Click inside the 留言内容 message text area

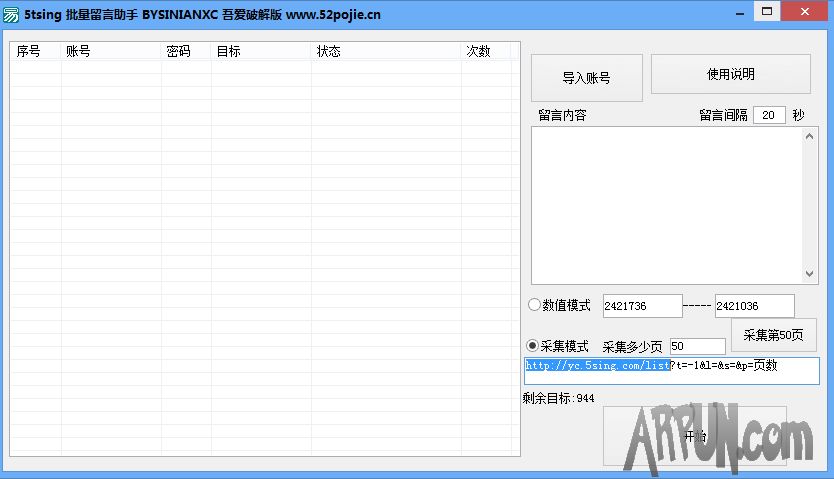point(667,205)
